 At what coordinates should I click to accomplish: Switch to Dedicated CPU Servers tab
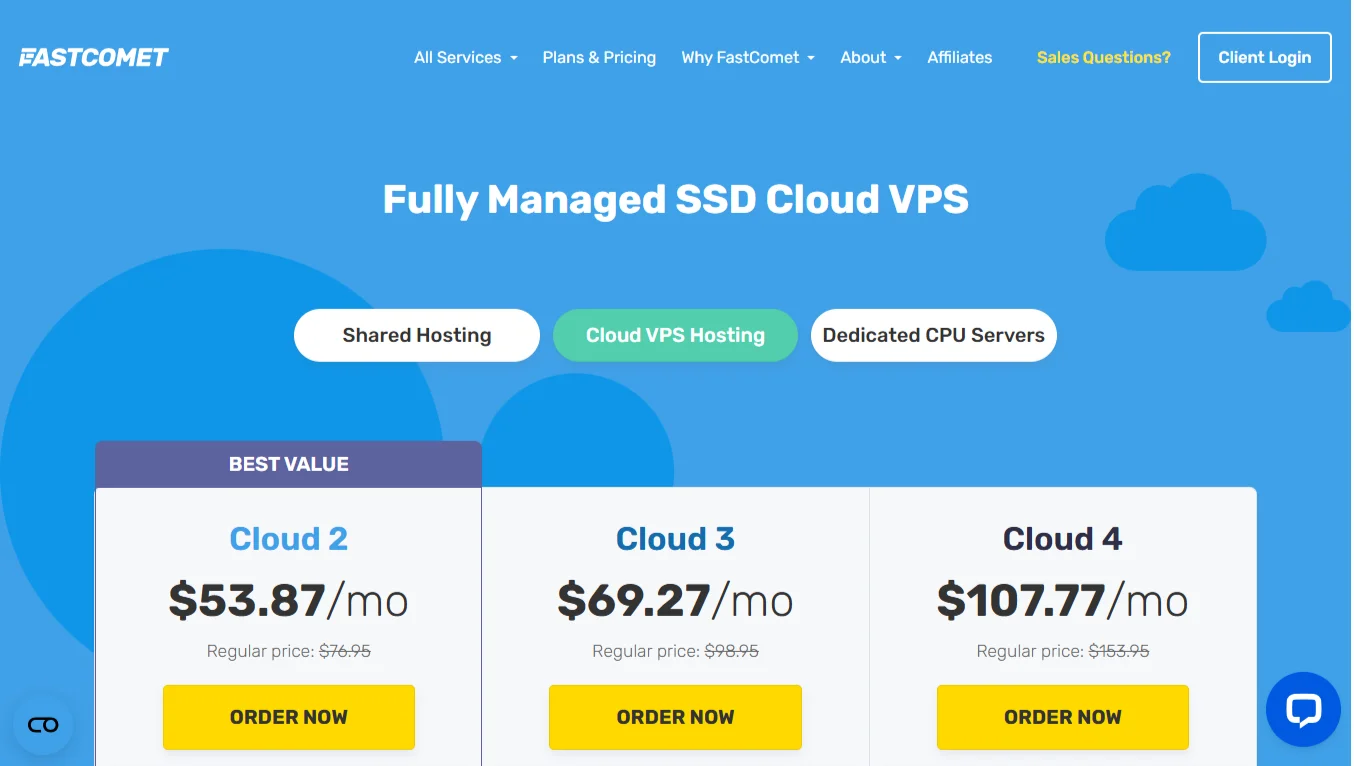pos(933,335)
